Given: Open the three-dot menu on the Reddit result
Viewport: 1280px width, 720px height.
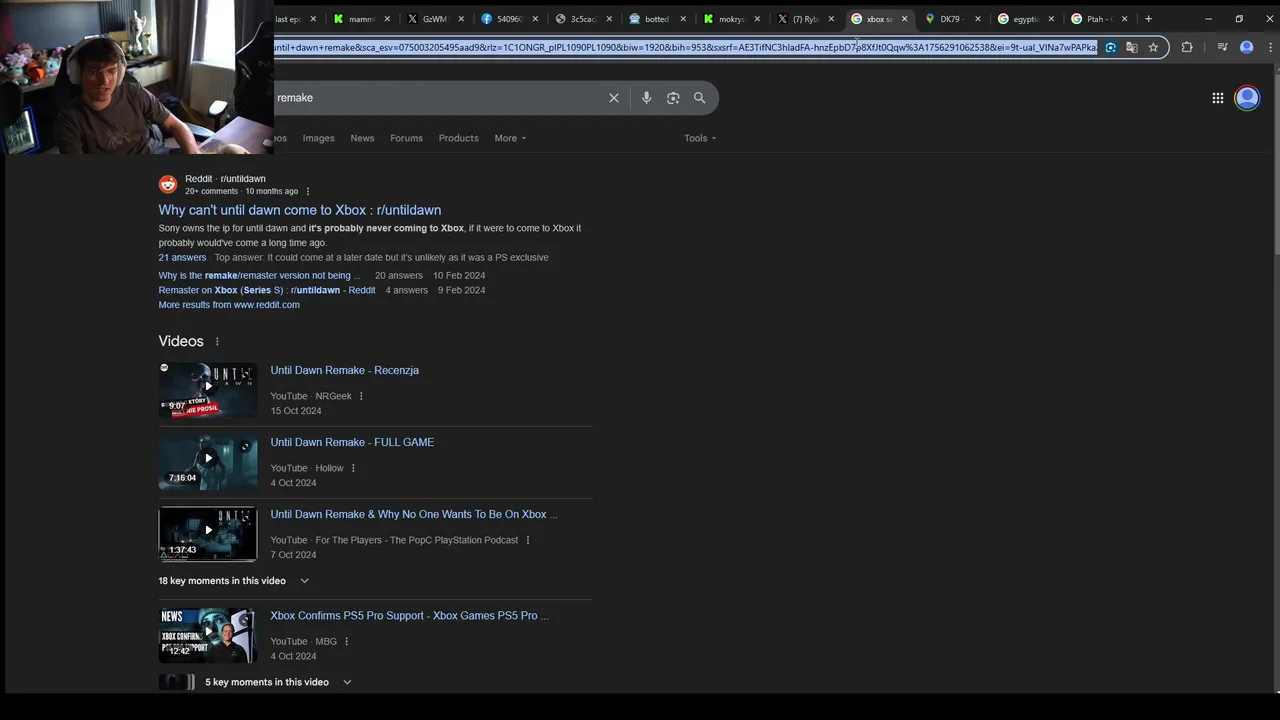Looking at the screenshot, I should [308, 191].
